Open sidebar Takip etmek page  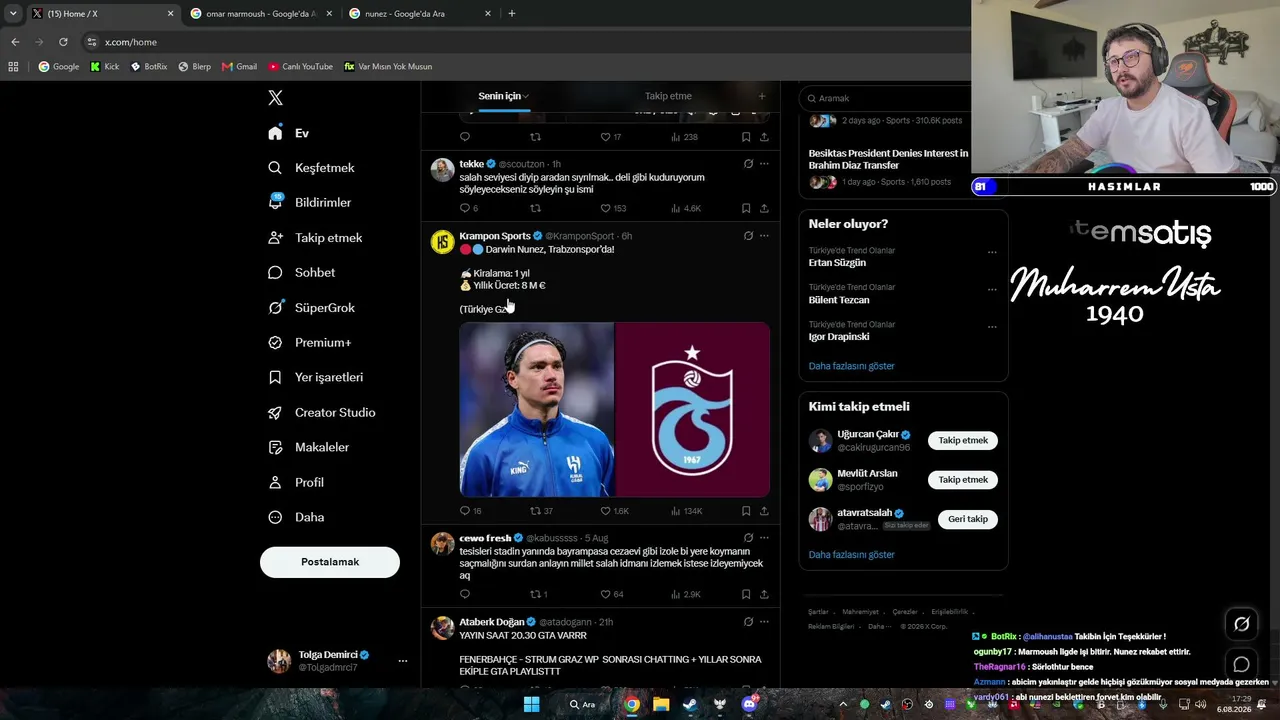coord(315,238)
